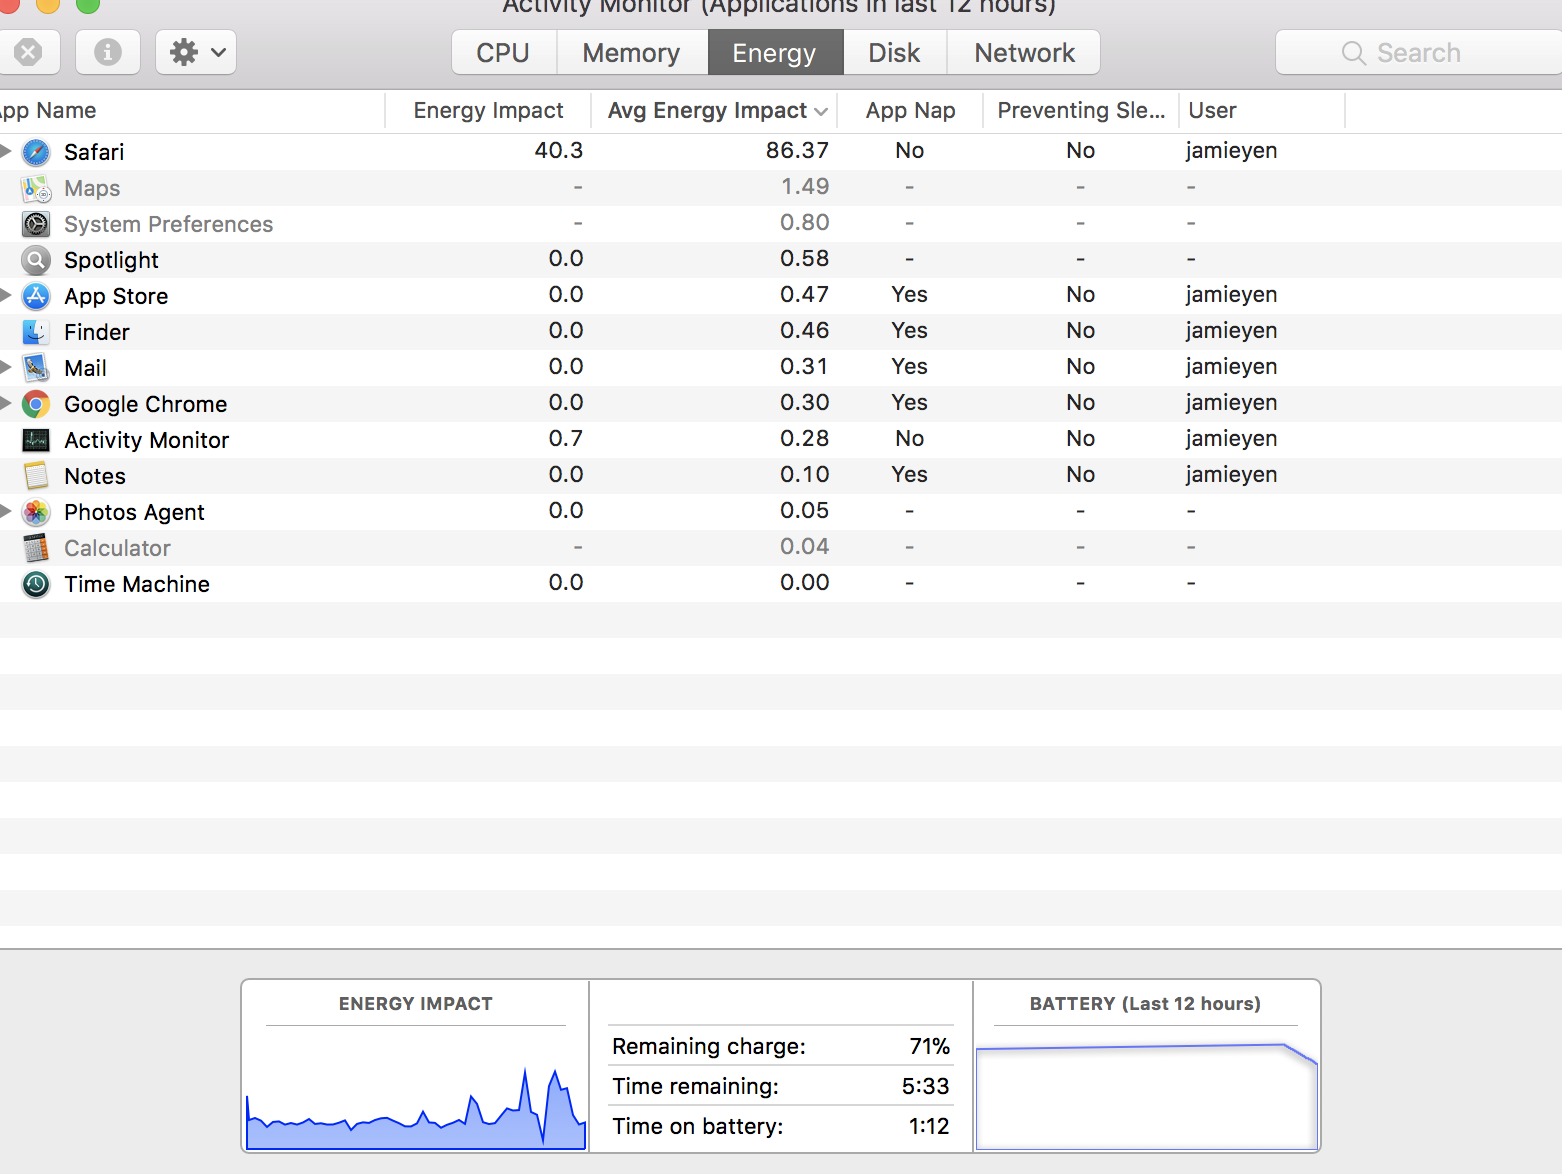This screenshot has width=1562, height=1174.
Task: Sort by App Nap column header
Action: pyautogui.click(x=910, y=111)
